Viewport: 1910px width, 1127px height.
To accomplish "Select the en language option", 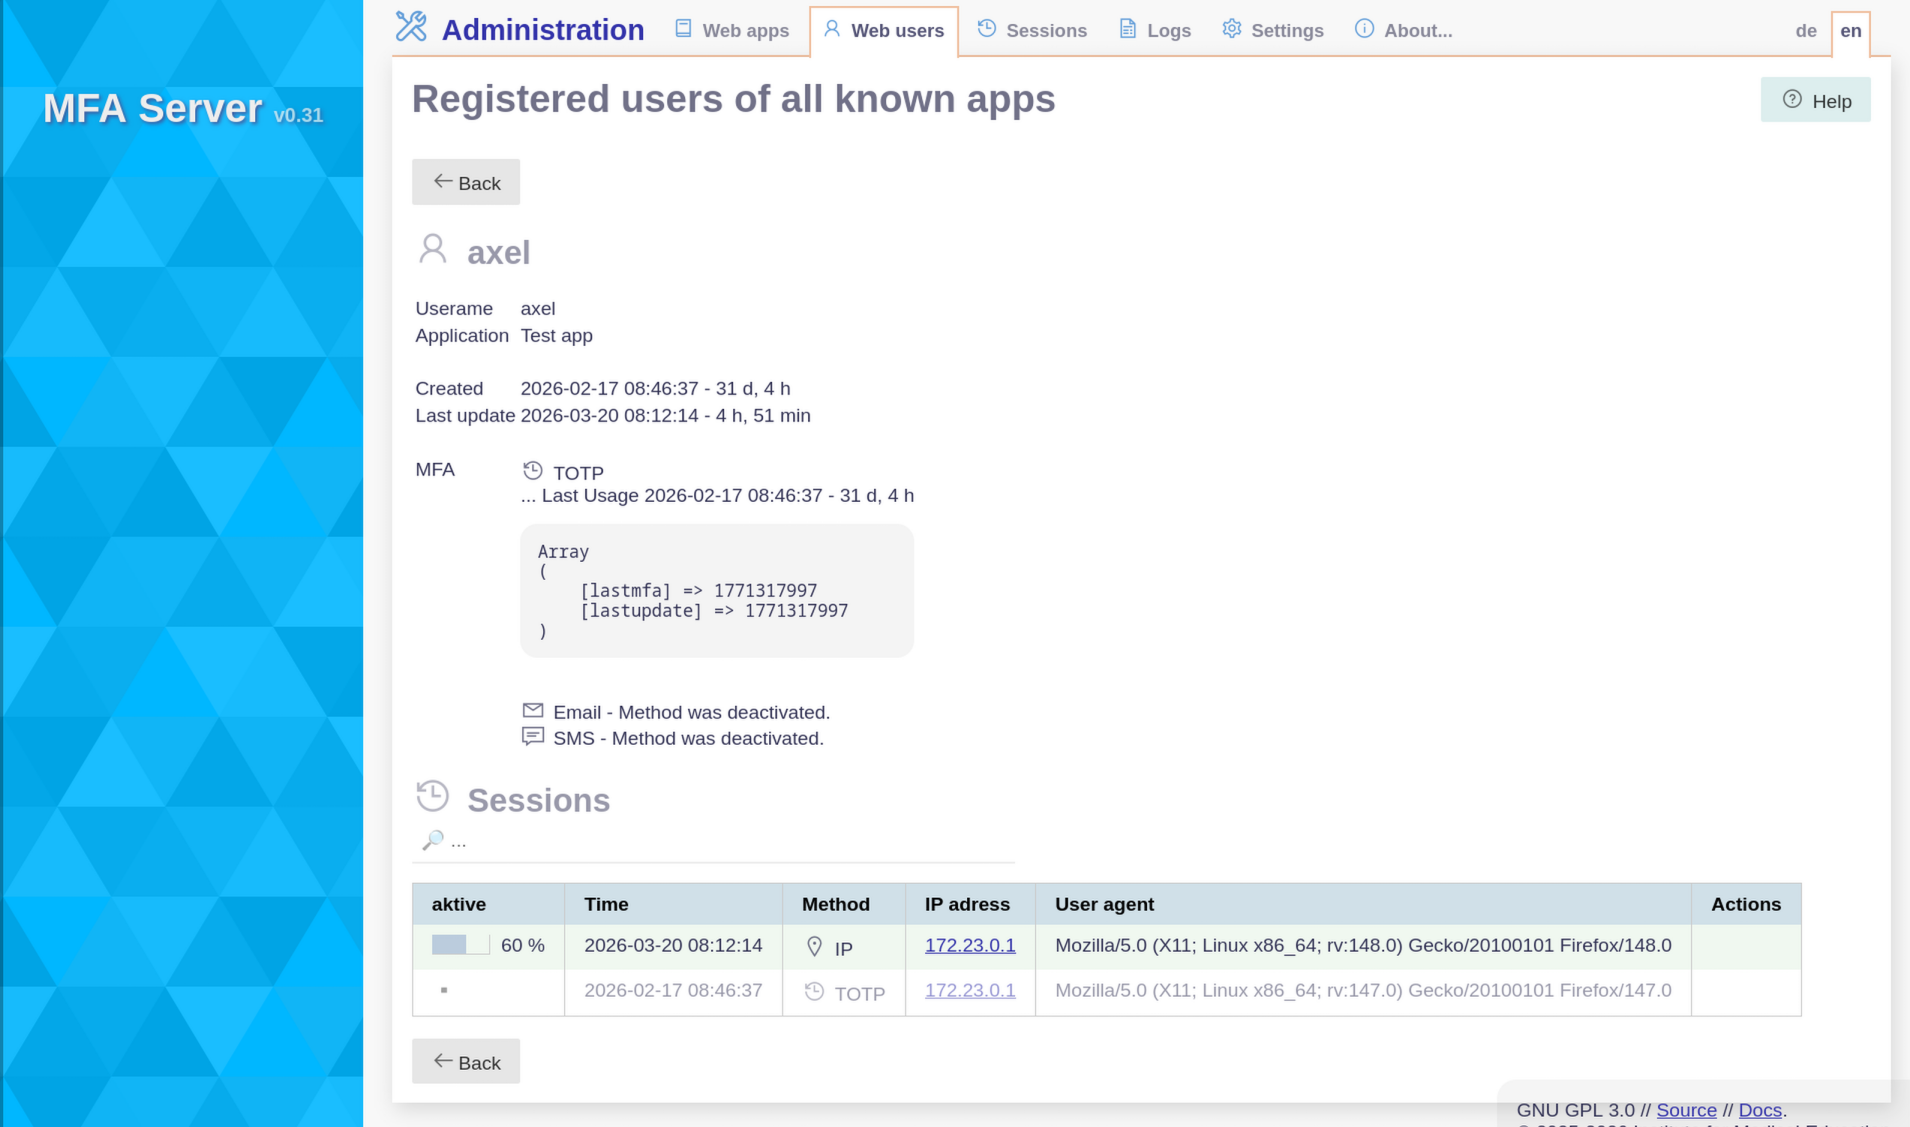I will tap(1849, 30).
